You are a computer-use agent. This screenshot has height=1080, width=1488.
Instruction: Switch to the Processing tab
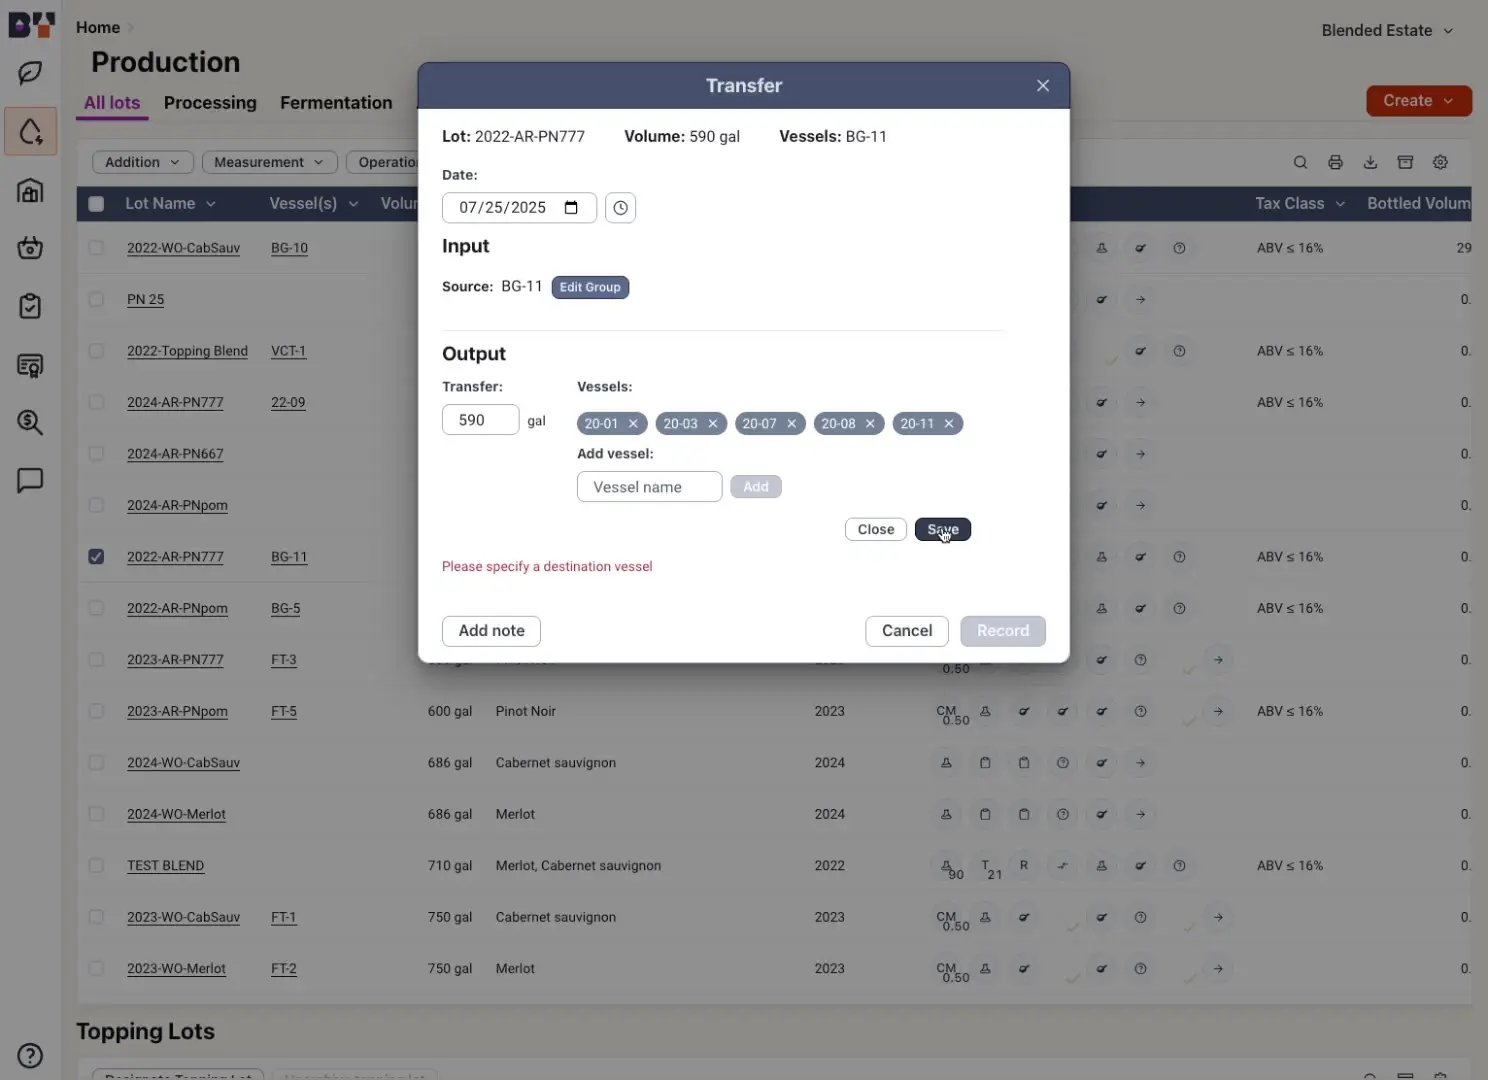point(210,103)
